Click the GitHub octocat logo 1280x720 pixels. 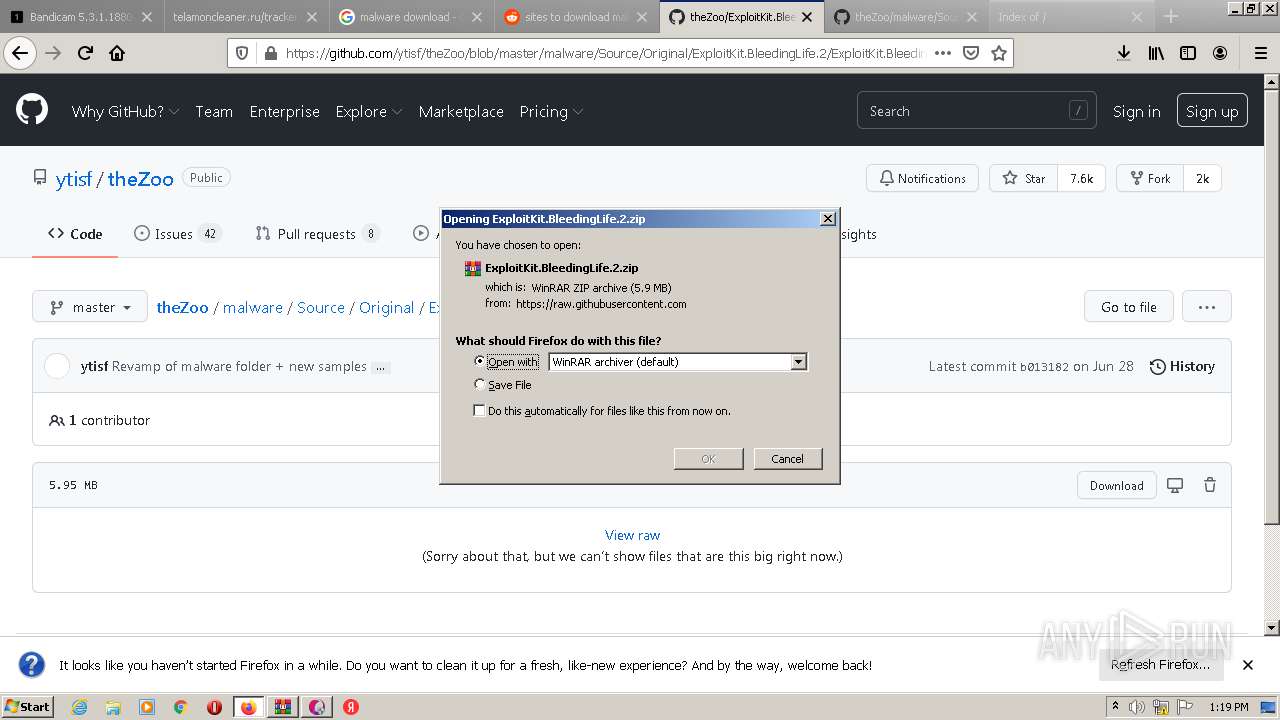pos(32,109)
